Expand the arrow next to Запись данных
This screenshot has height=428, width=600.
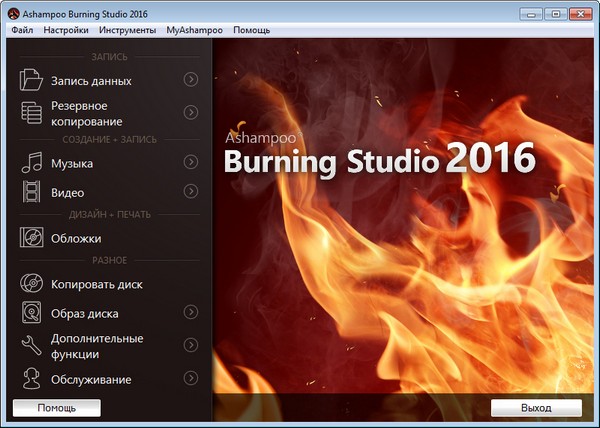[191, 80]
